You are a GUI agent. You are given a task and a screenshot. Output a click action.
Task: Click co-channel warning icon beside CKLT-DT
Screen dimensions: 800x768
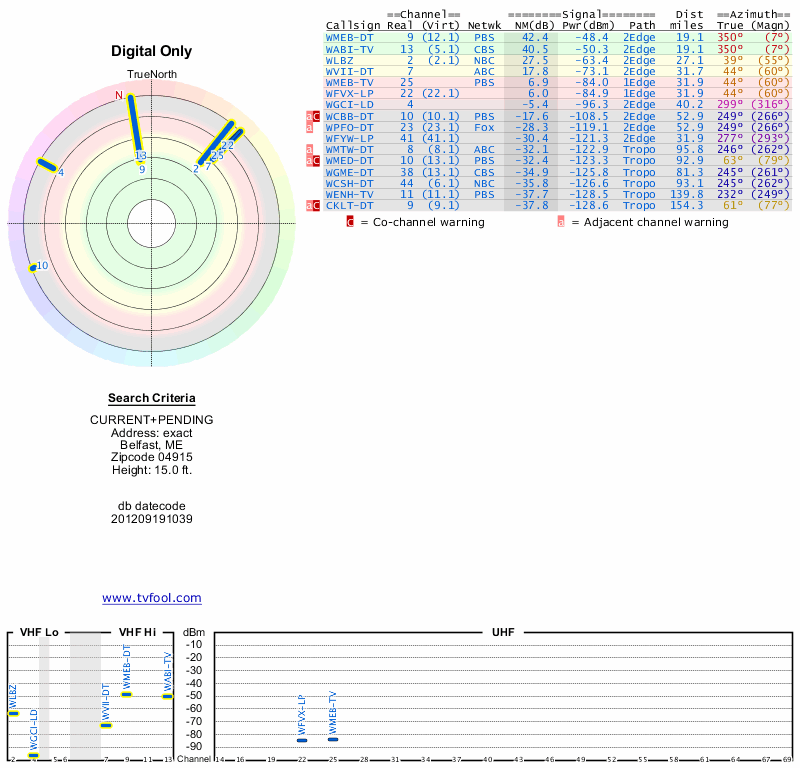317,205
